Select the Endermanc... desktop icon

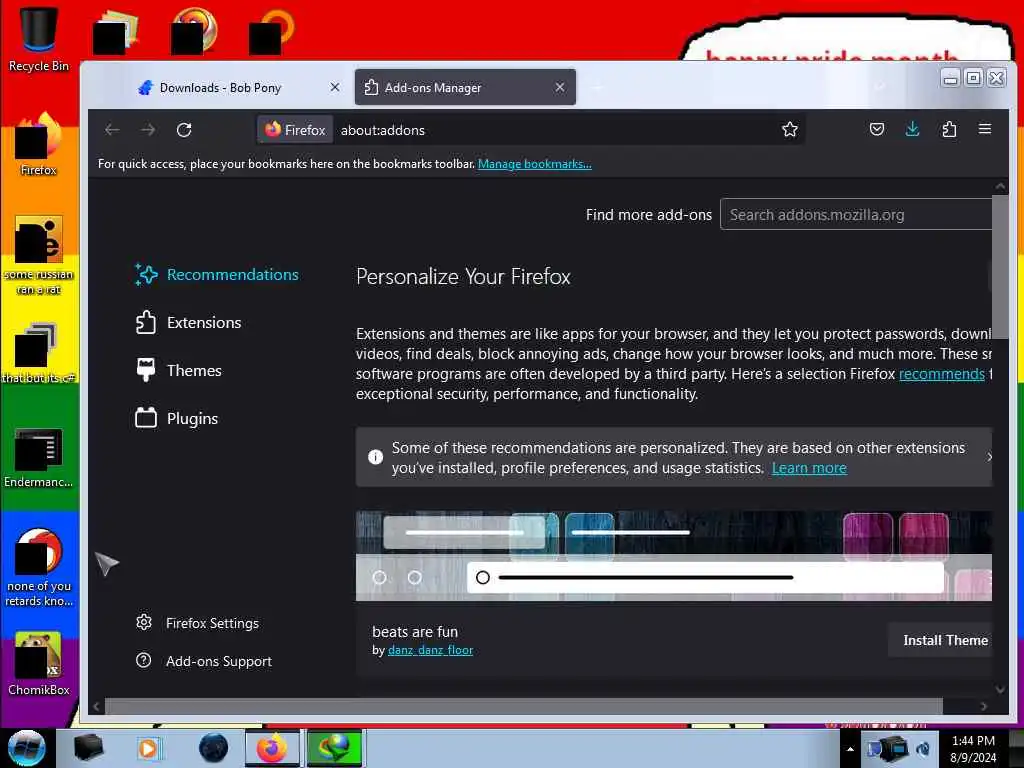pyautogui.click(x=39, y=458)
